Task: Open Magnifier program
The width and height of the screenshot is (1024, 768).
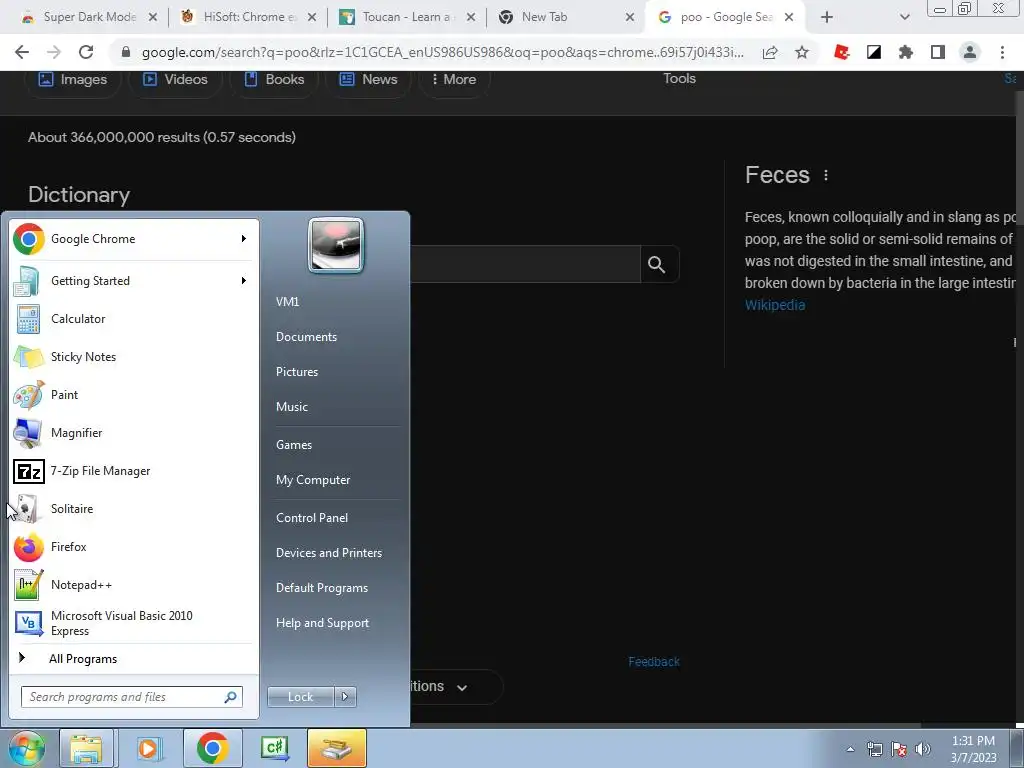Action: (x=133, y=432)
